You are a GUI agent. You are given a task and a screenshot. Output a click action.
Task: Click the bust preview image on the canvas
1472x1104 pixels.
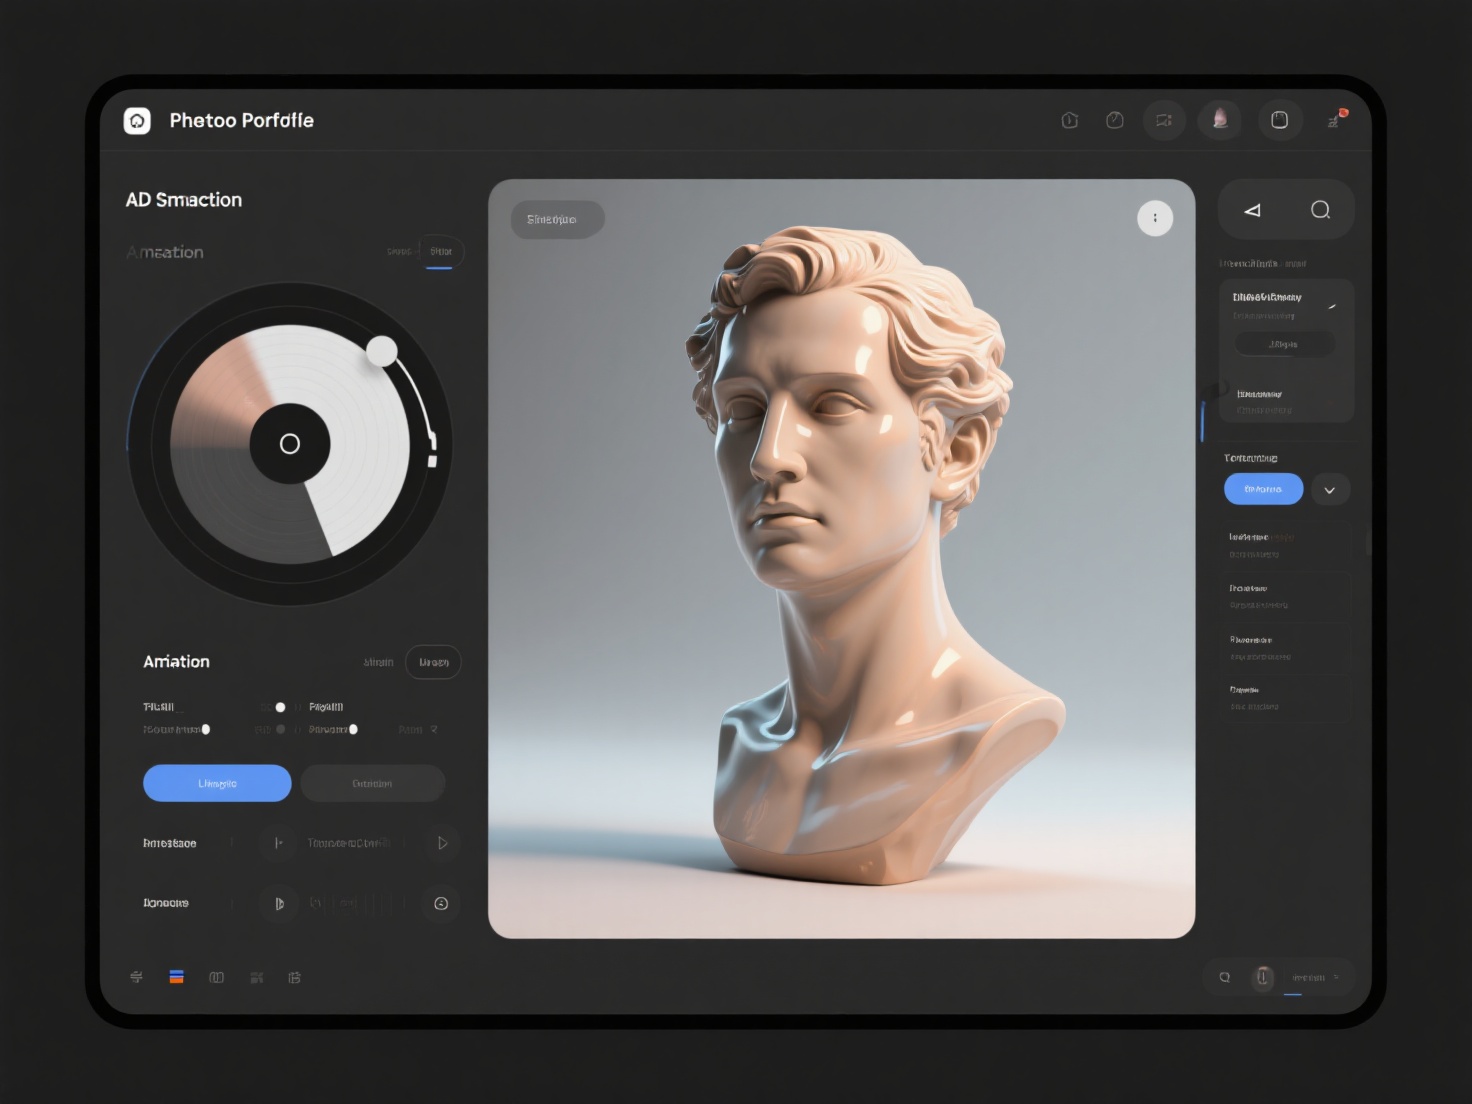(x=843, y=557)
